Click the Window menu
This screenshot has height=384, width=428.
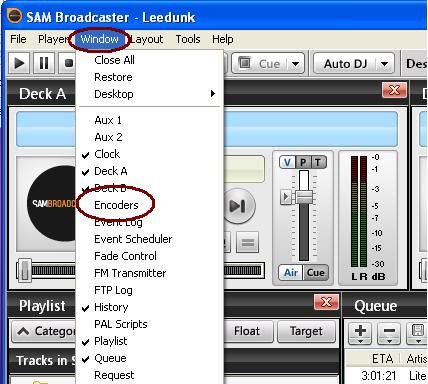(99, 39)
